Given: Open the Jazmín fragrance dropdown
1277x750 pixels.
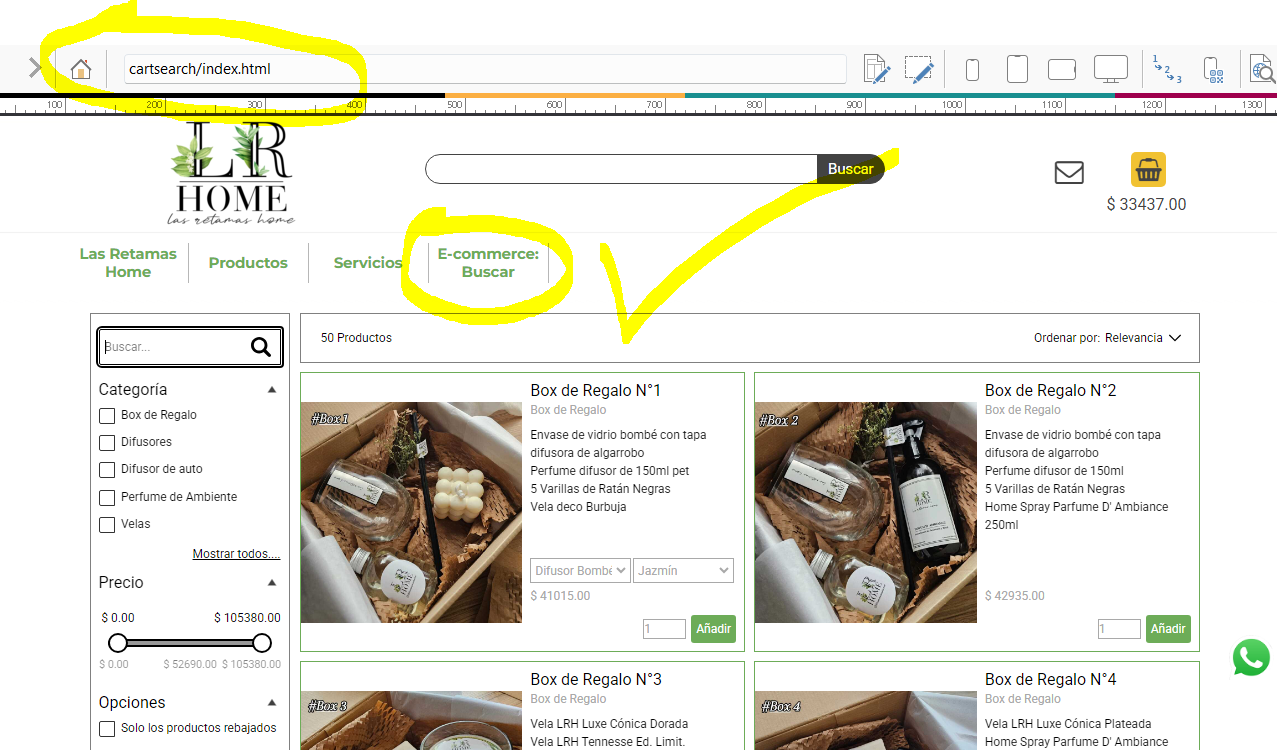Looking at the screenshot, I should click(684, 570).
